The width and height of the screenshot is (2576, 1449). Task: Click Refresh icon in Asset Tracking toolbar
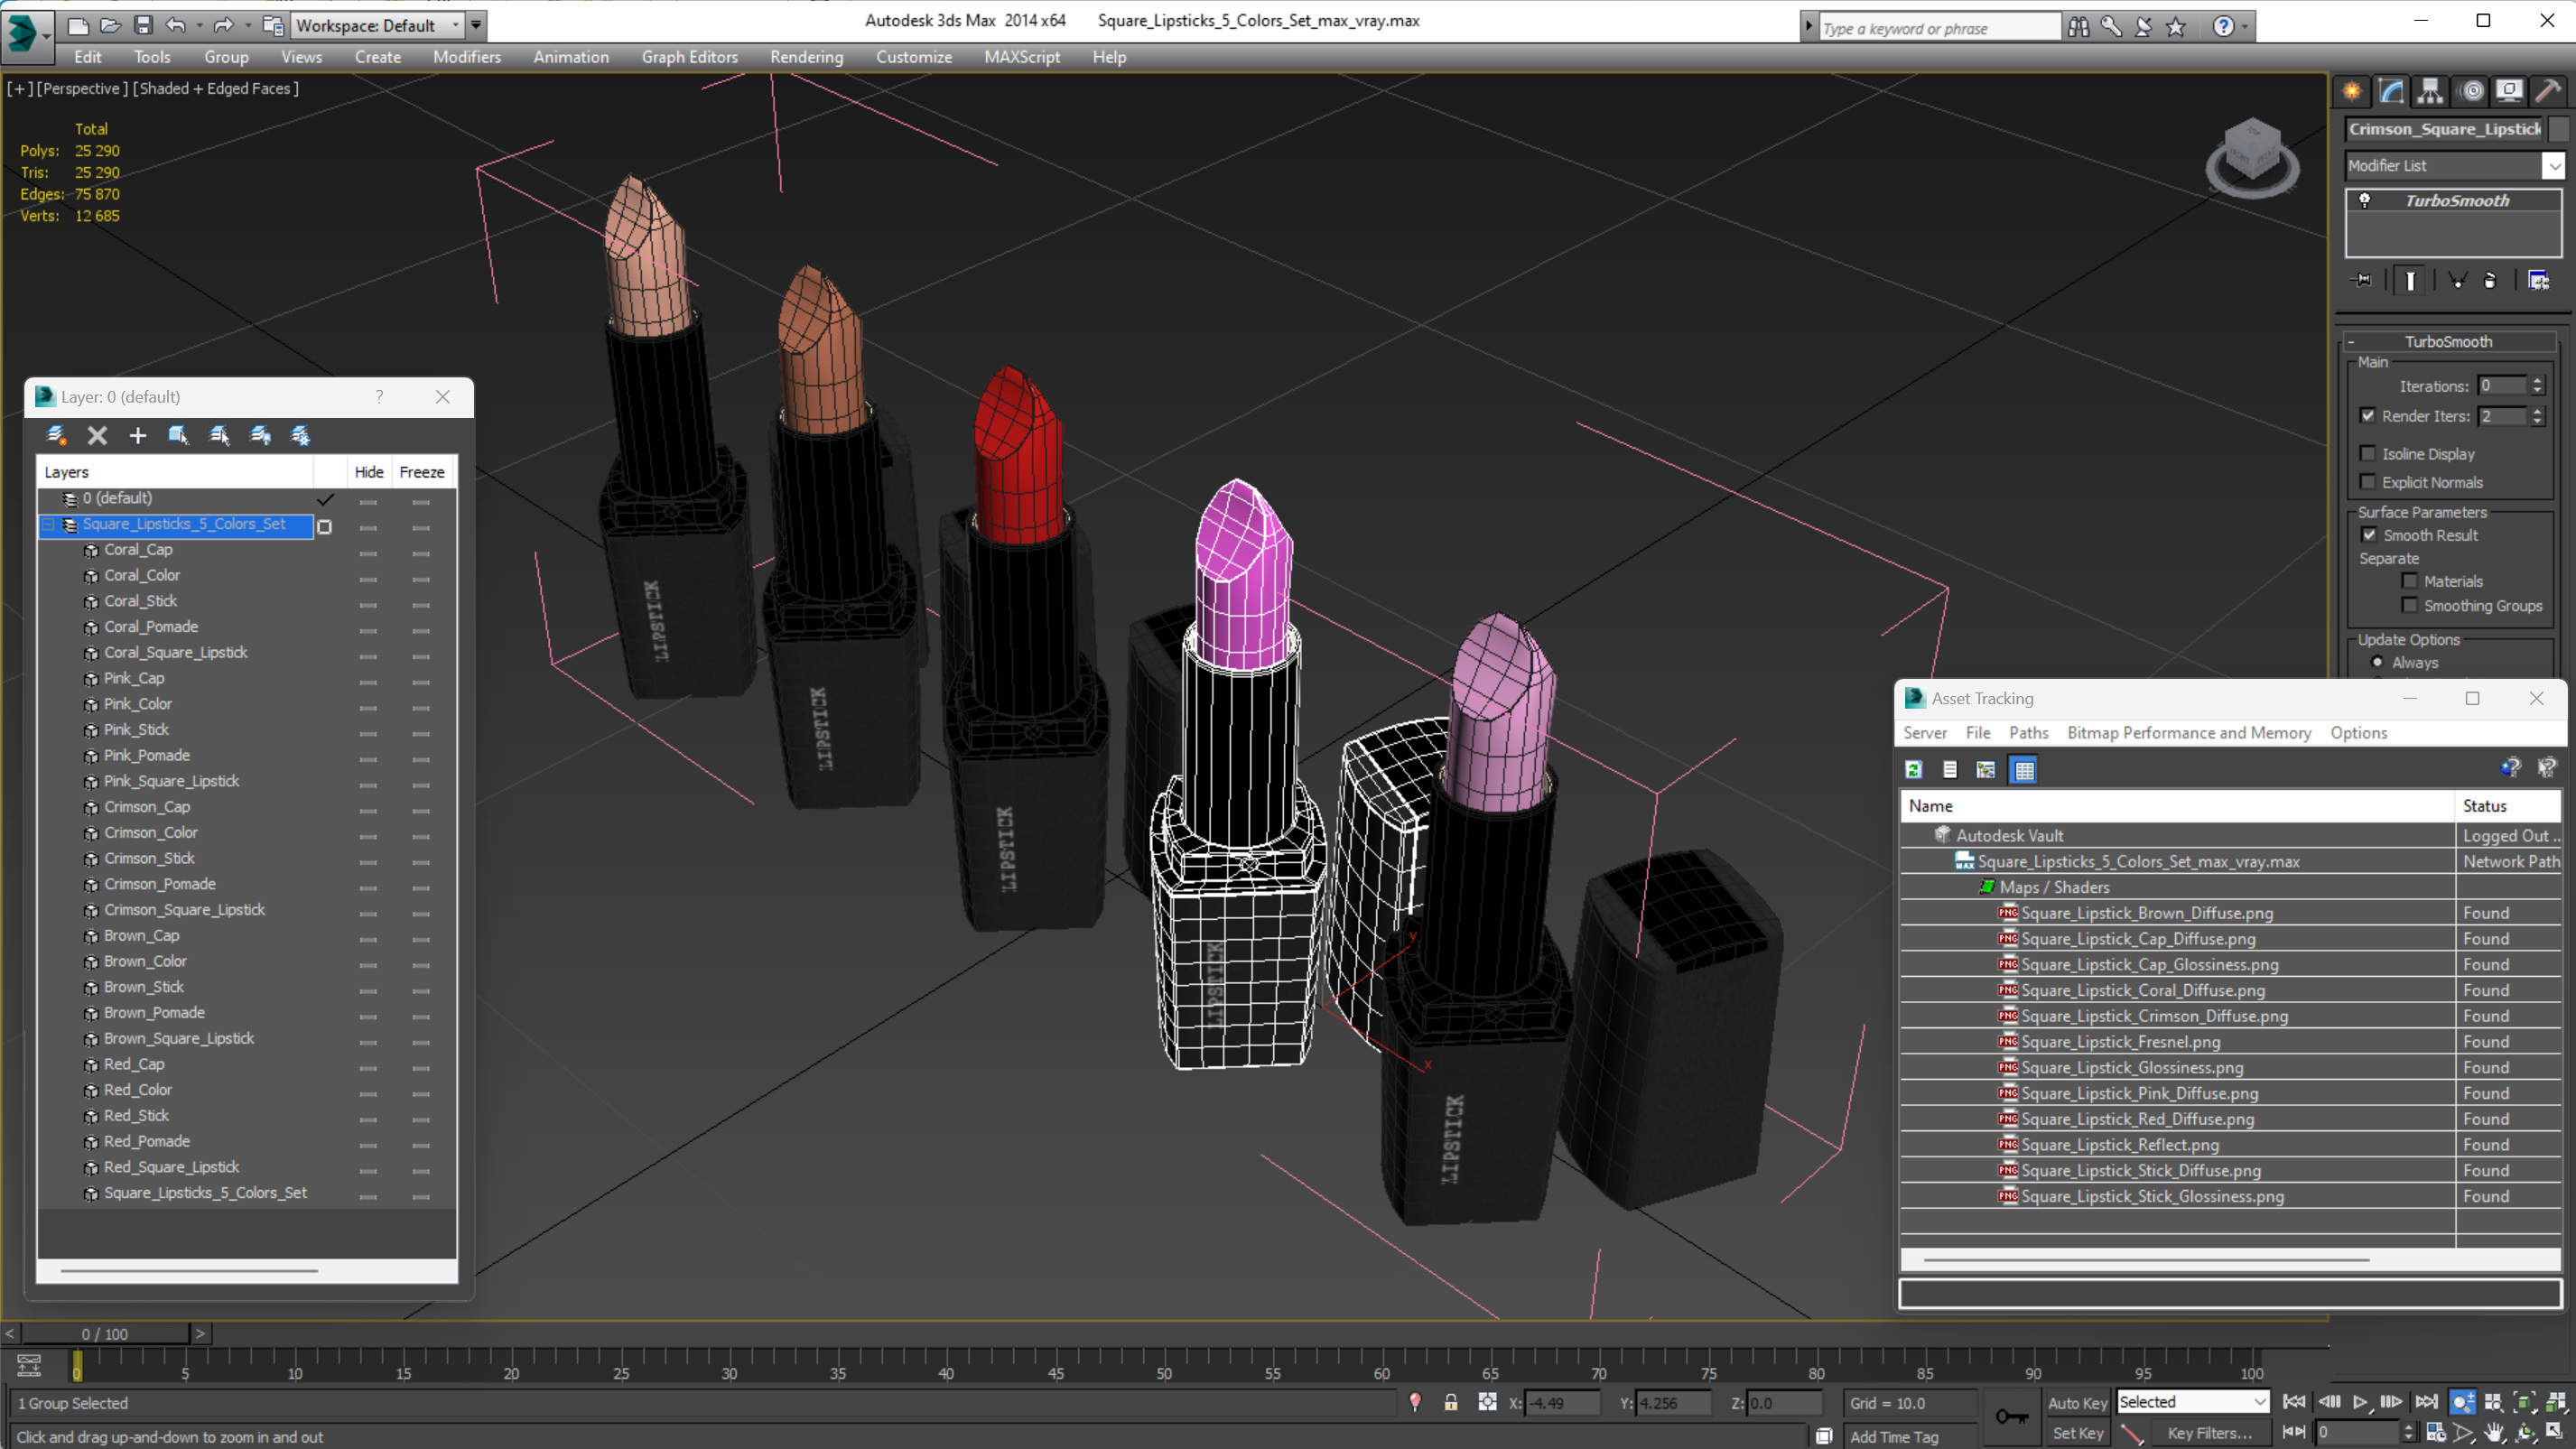coord(1913,769)
